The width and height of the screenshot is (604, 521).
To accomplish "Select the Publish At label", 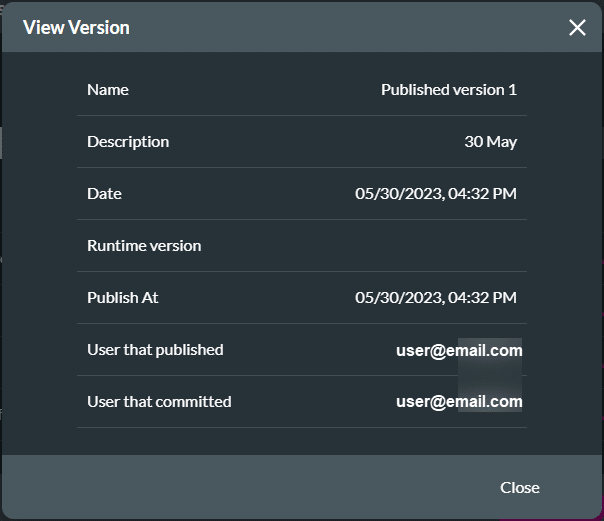I will click(x=123, y=298).
